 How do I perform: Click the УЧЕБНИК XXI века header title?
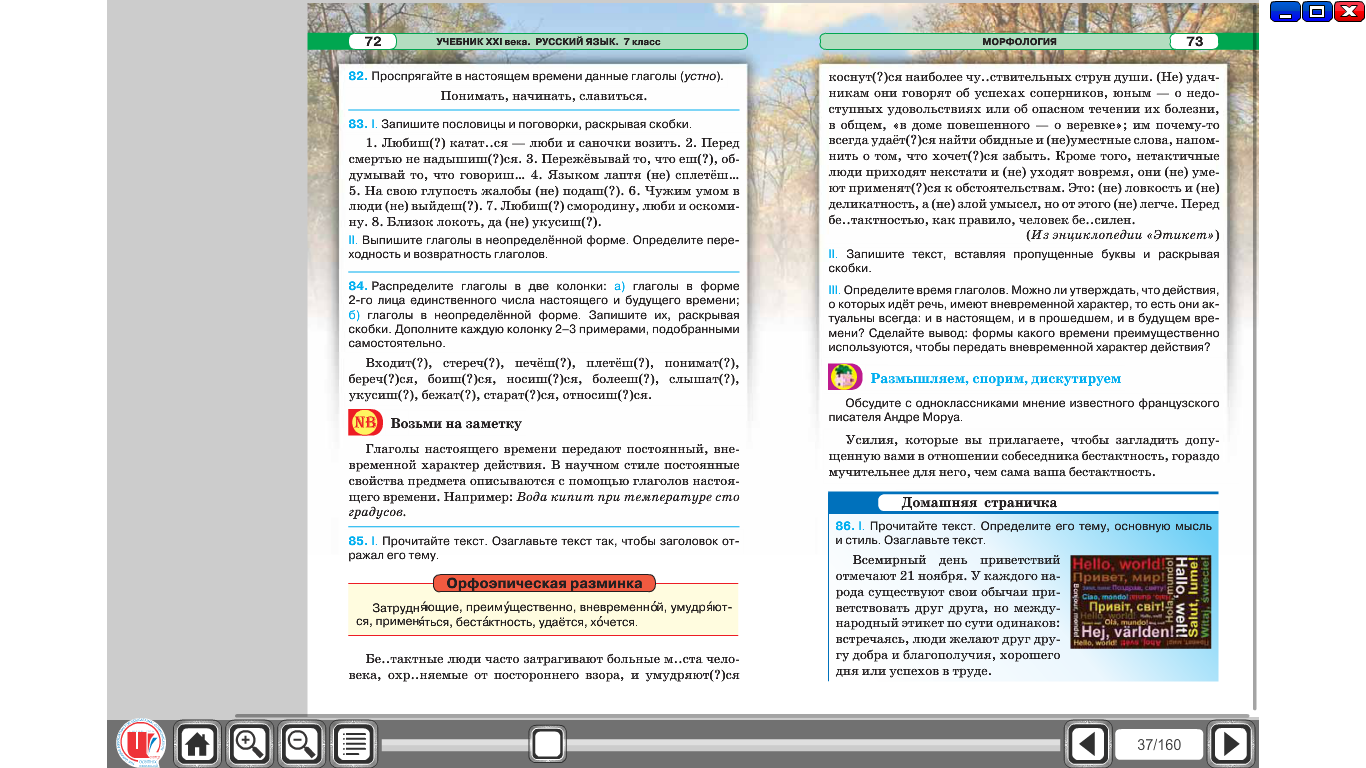(x=548, y=42)
